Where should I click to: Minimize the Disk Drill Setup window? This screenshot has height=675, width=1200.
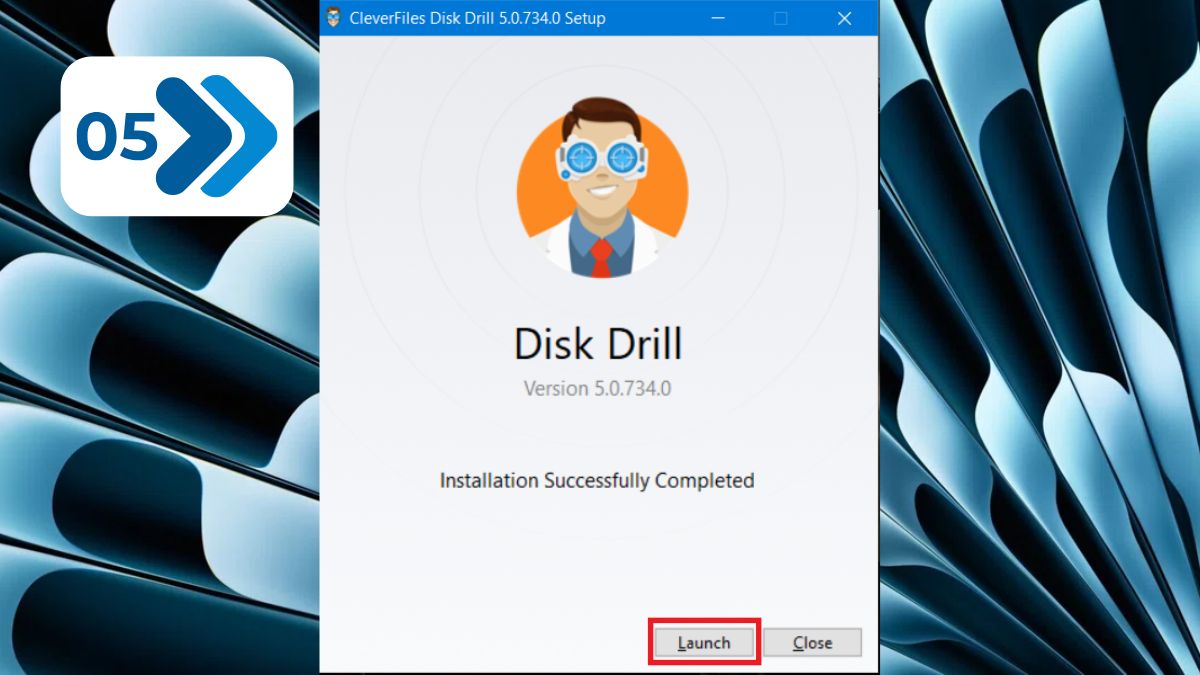(x=717, y=18)
